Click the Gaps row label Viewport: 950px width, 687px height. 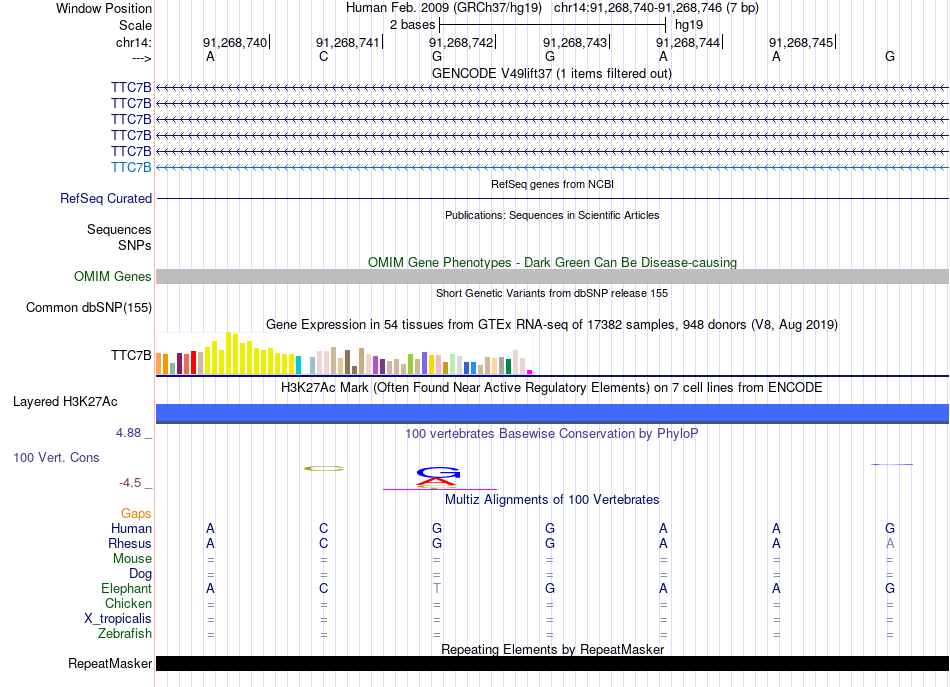tap(136, 513)
